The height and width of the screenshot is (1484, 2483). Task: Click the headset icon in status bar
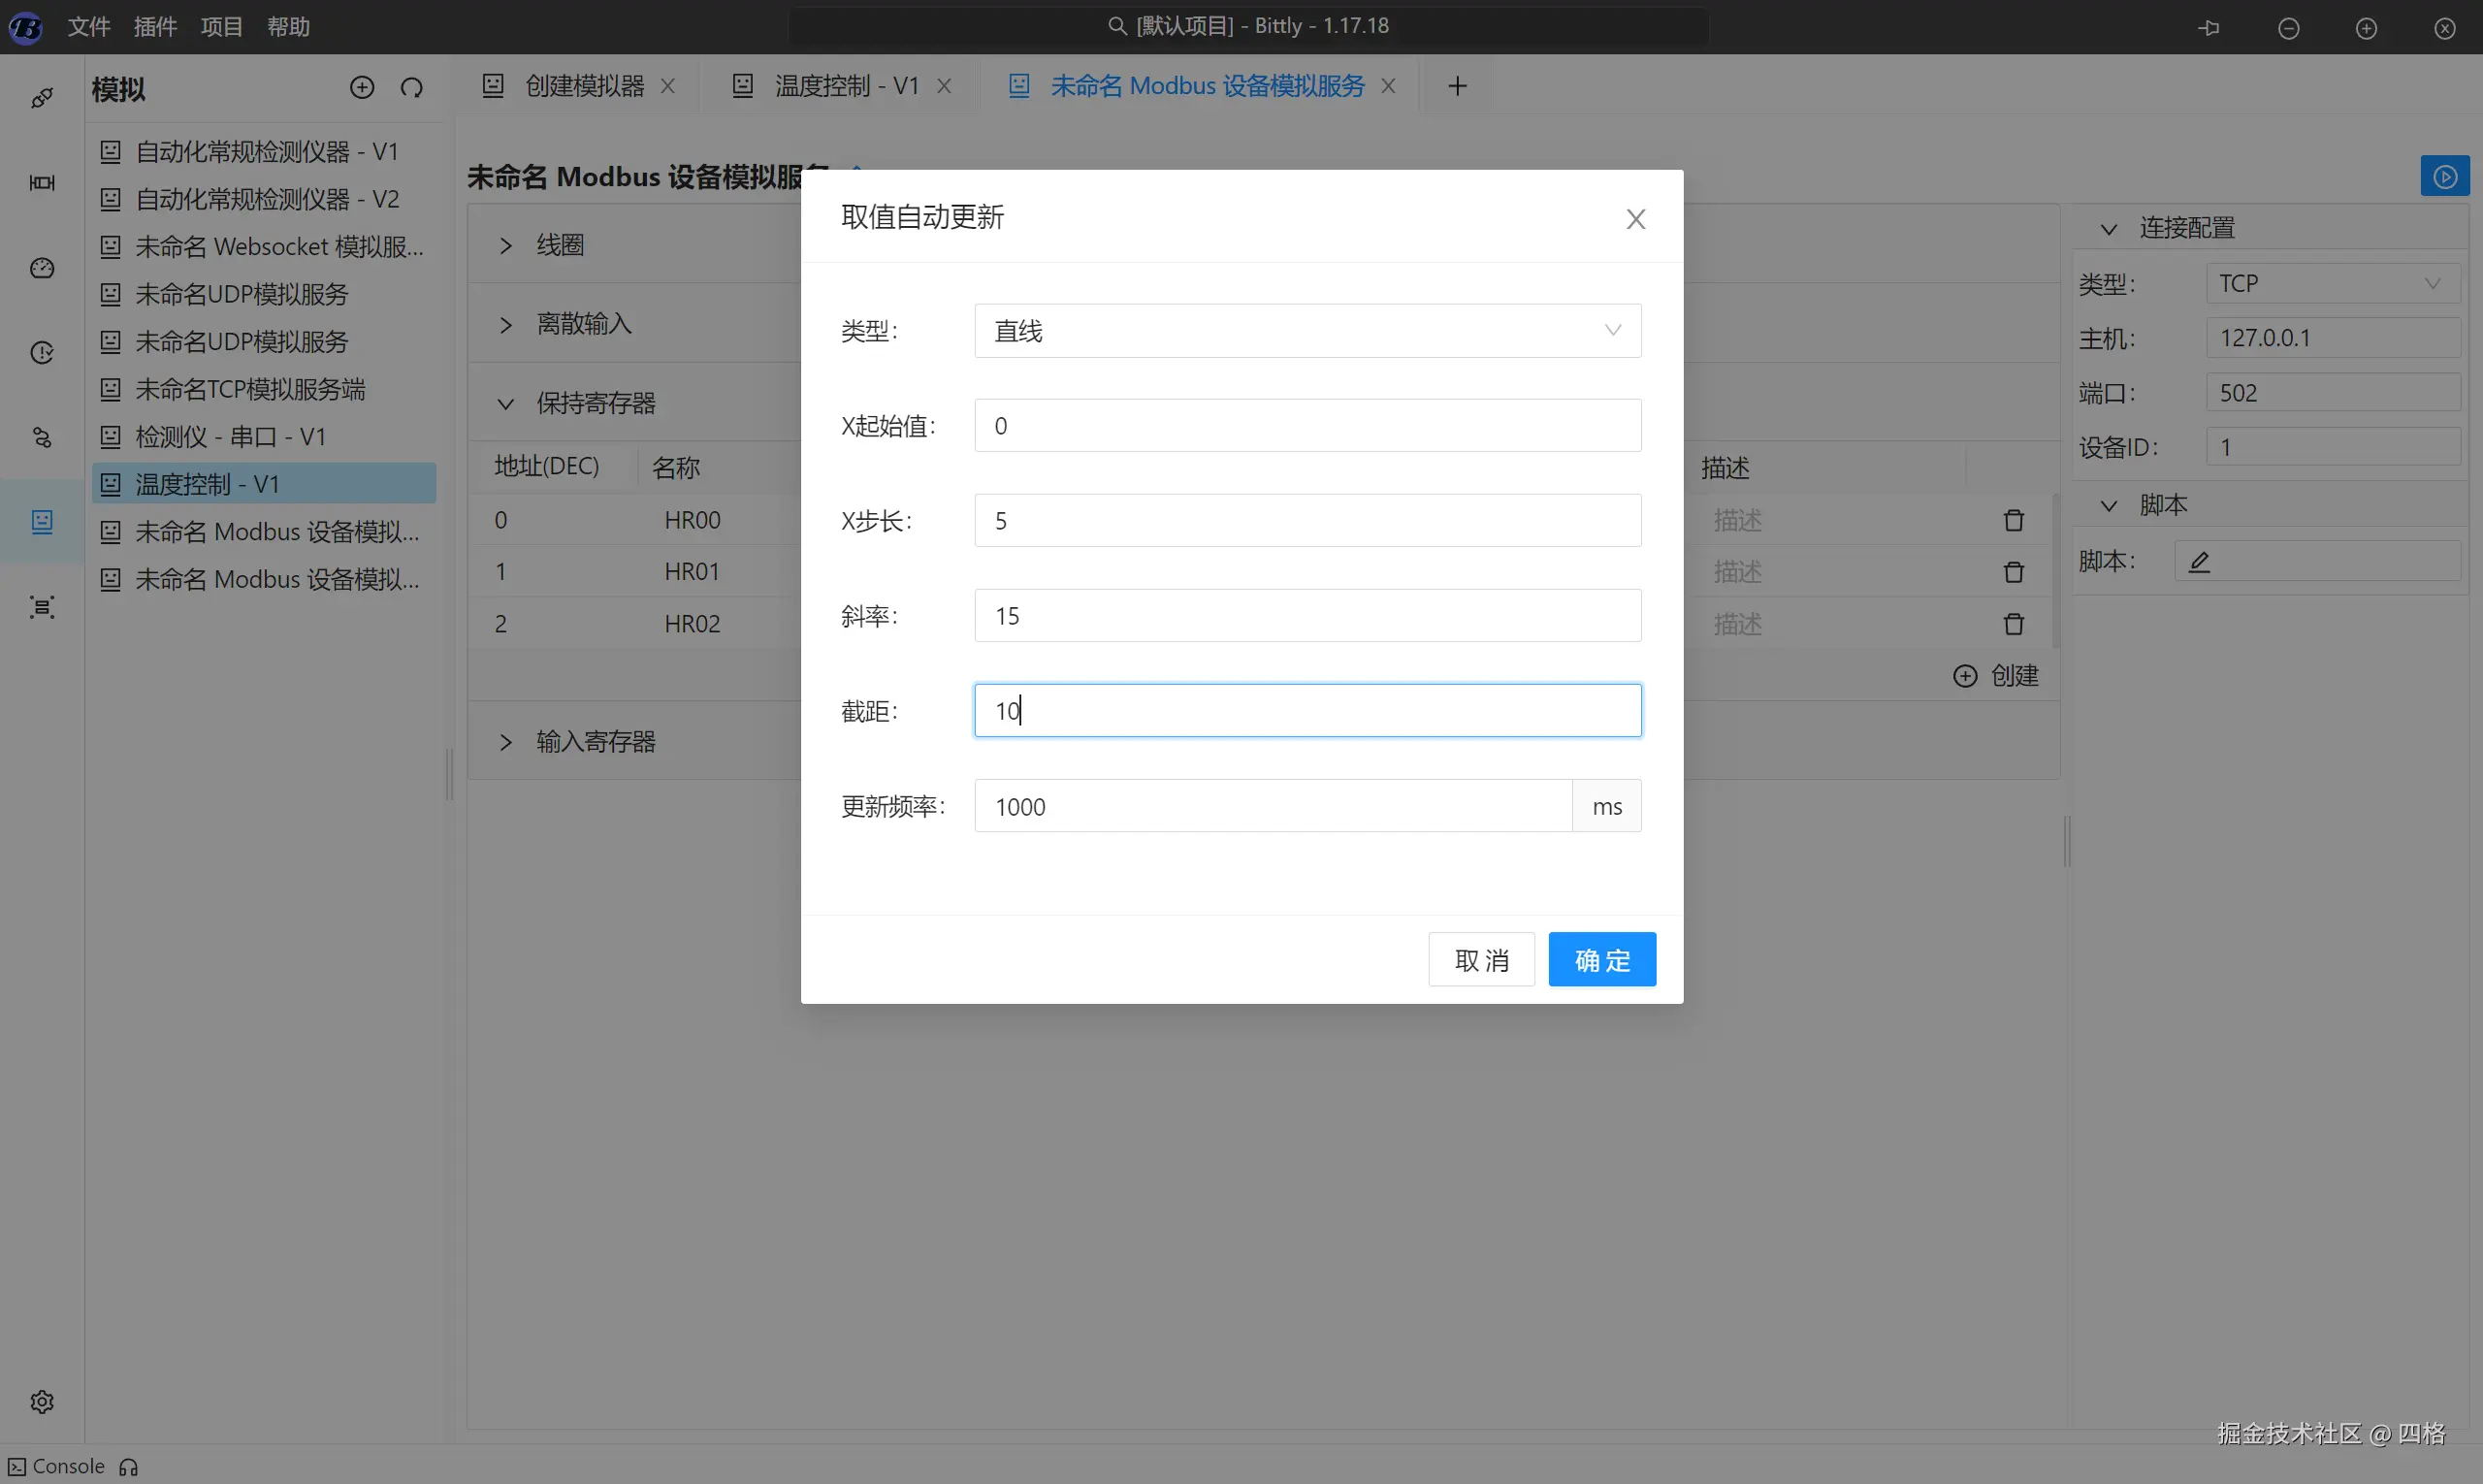[129, 1467]
